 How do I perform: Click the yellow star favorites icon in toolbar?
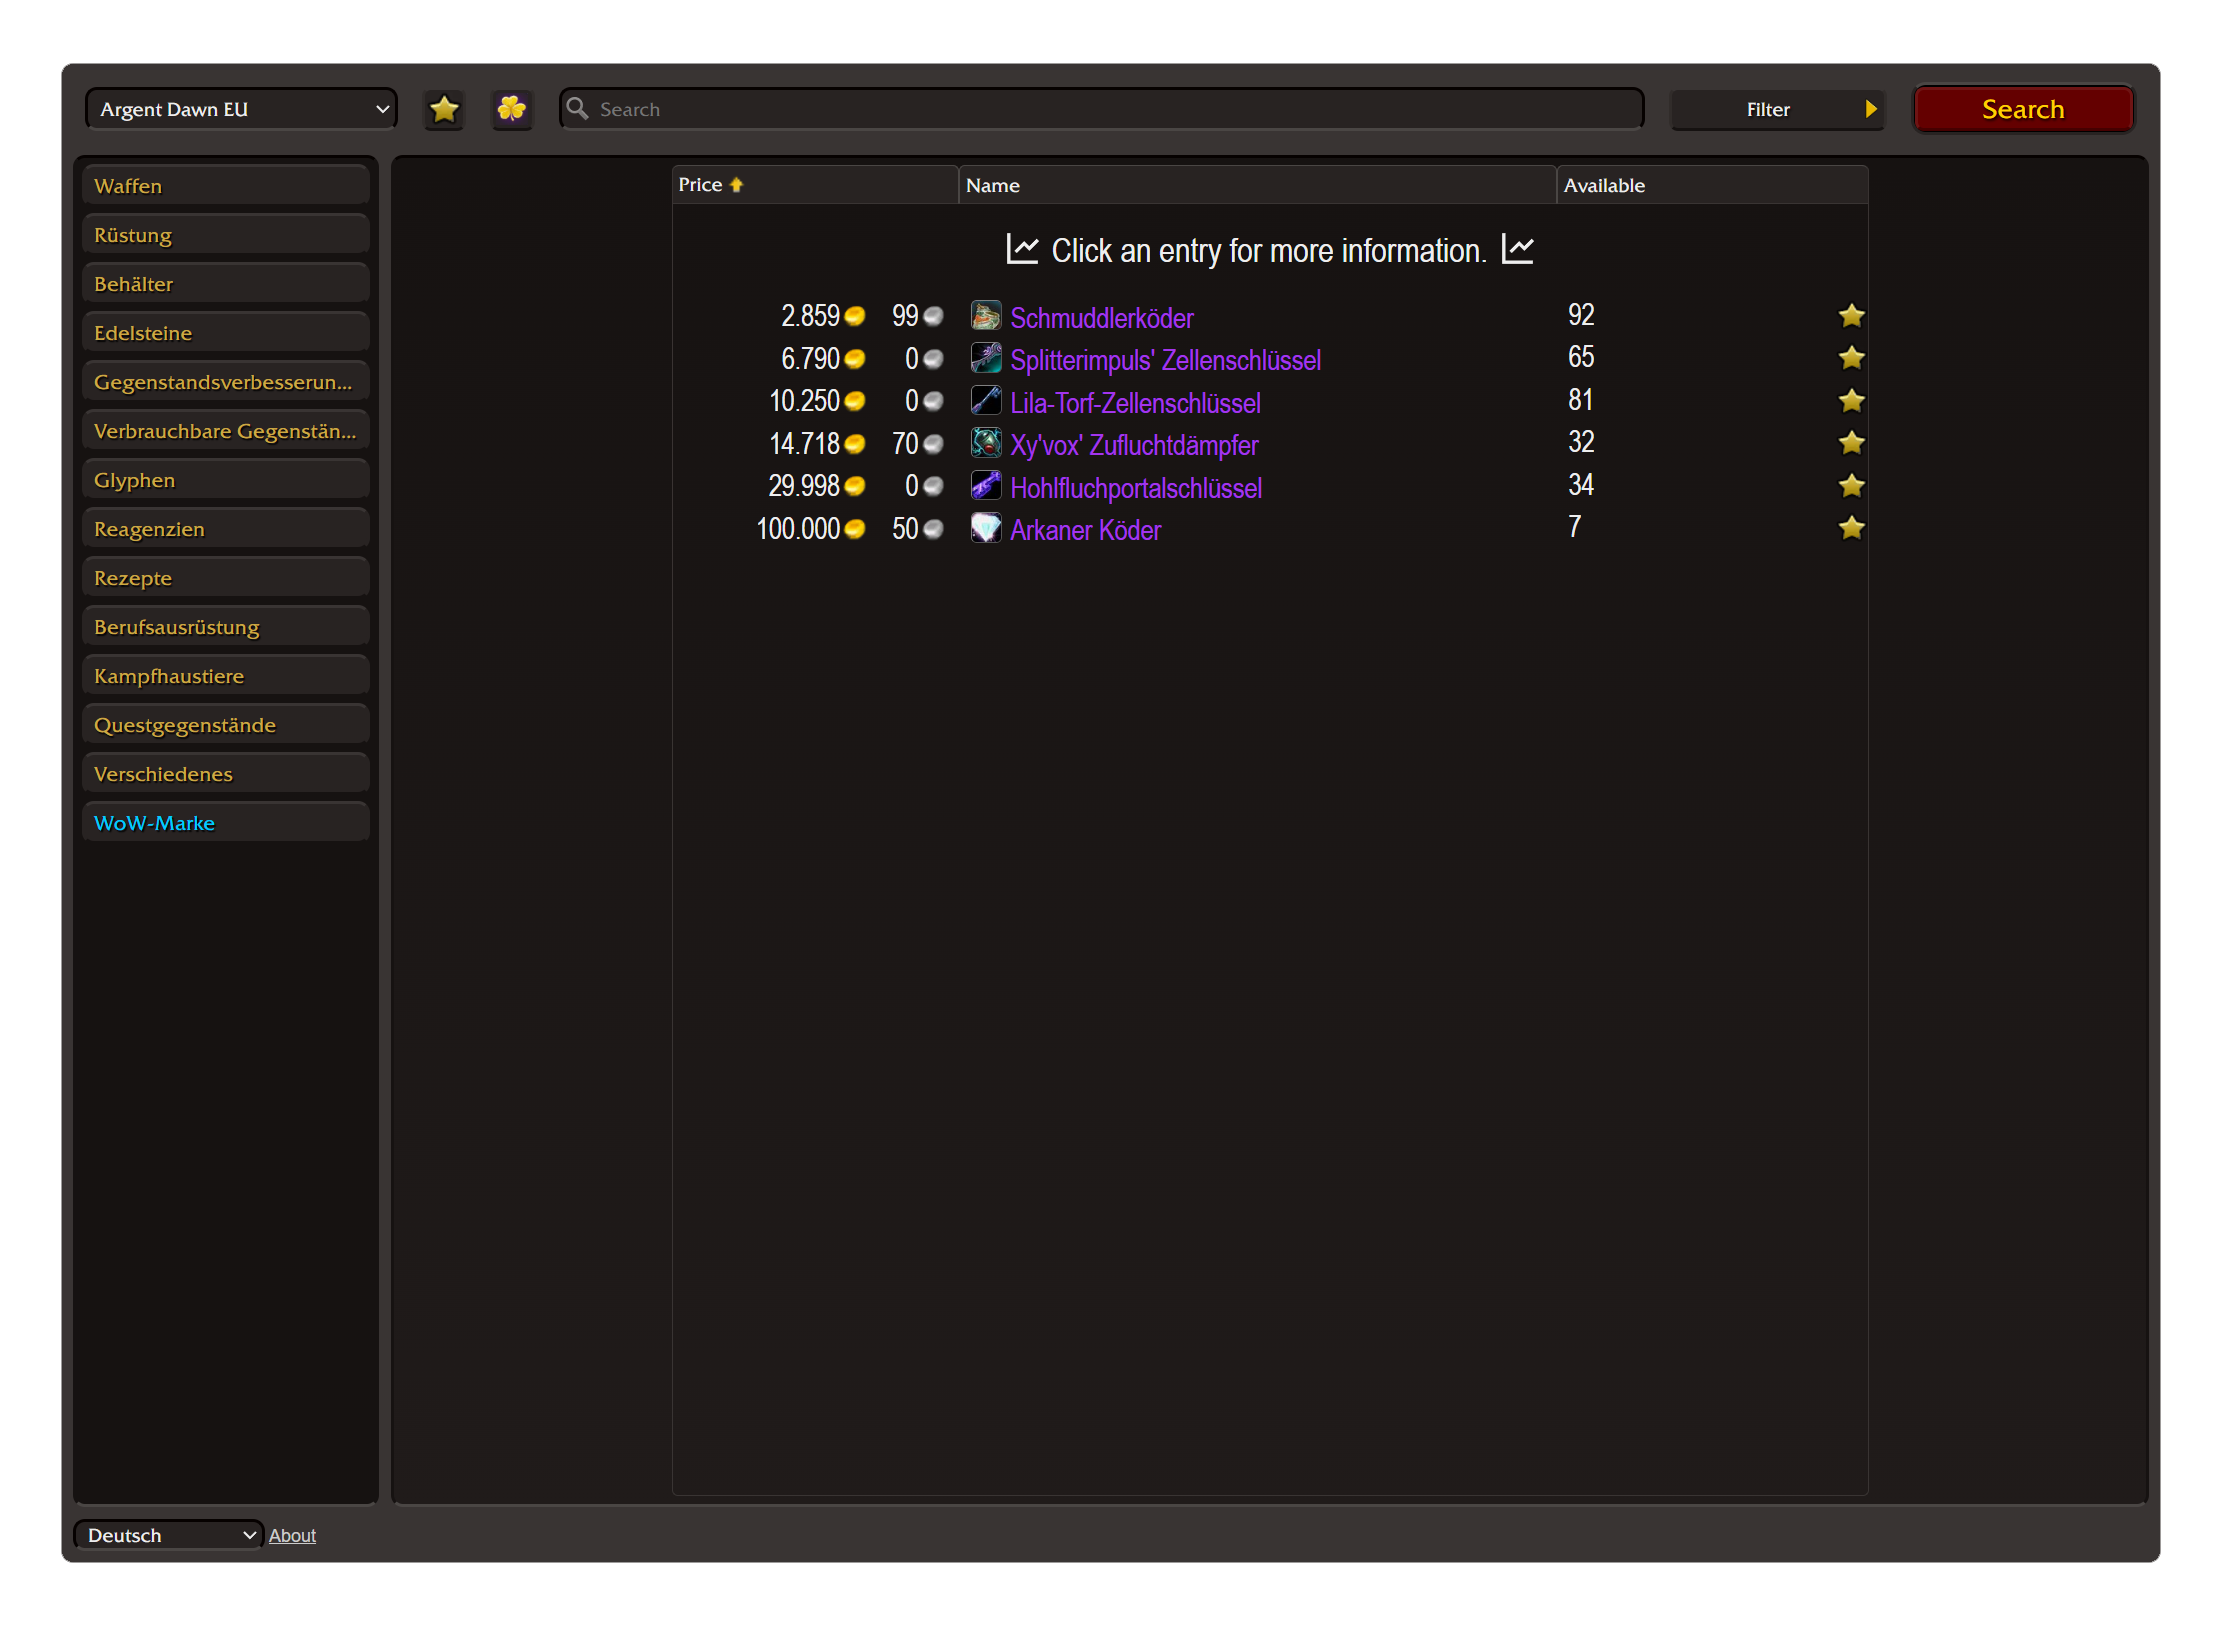(444, 109)
